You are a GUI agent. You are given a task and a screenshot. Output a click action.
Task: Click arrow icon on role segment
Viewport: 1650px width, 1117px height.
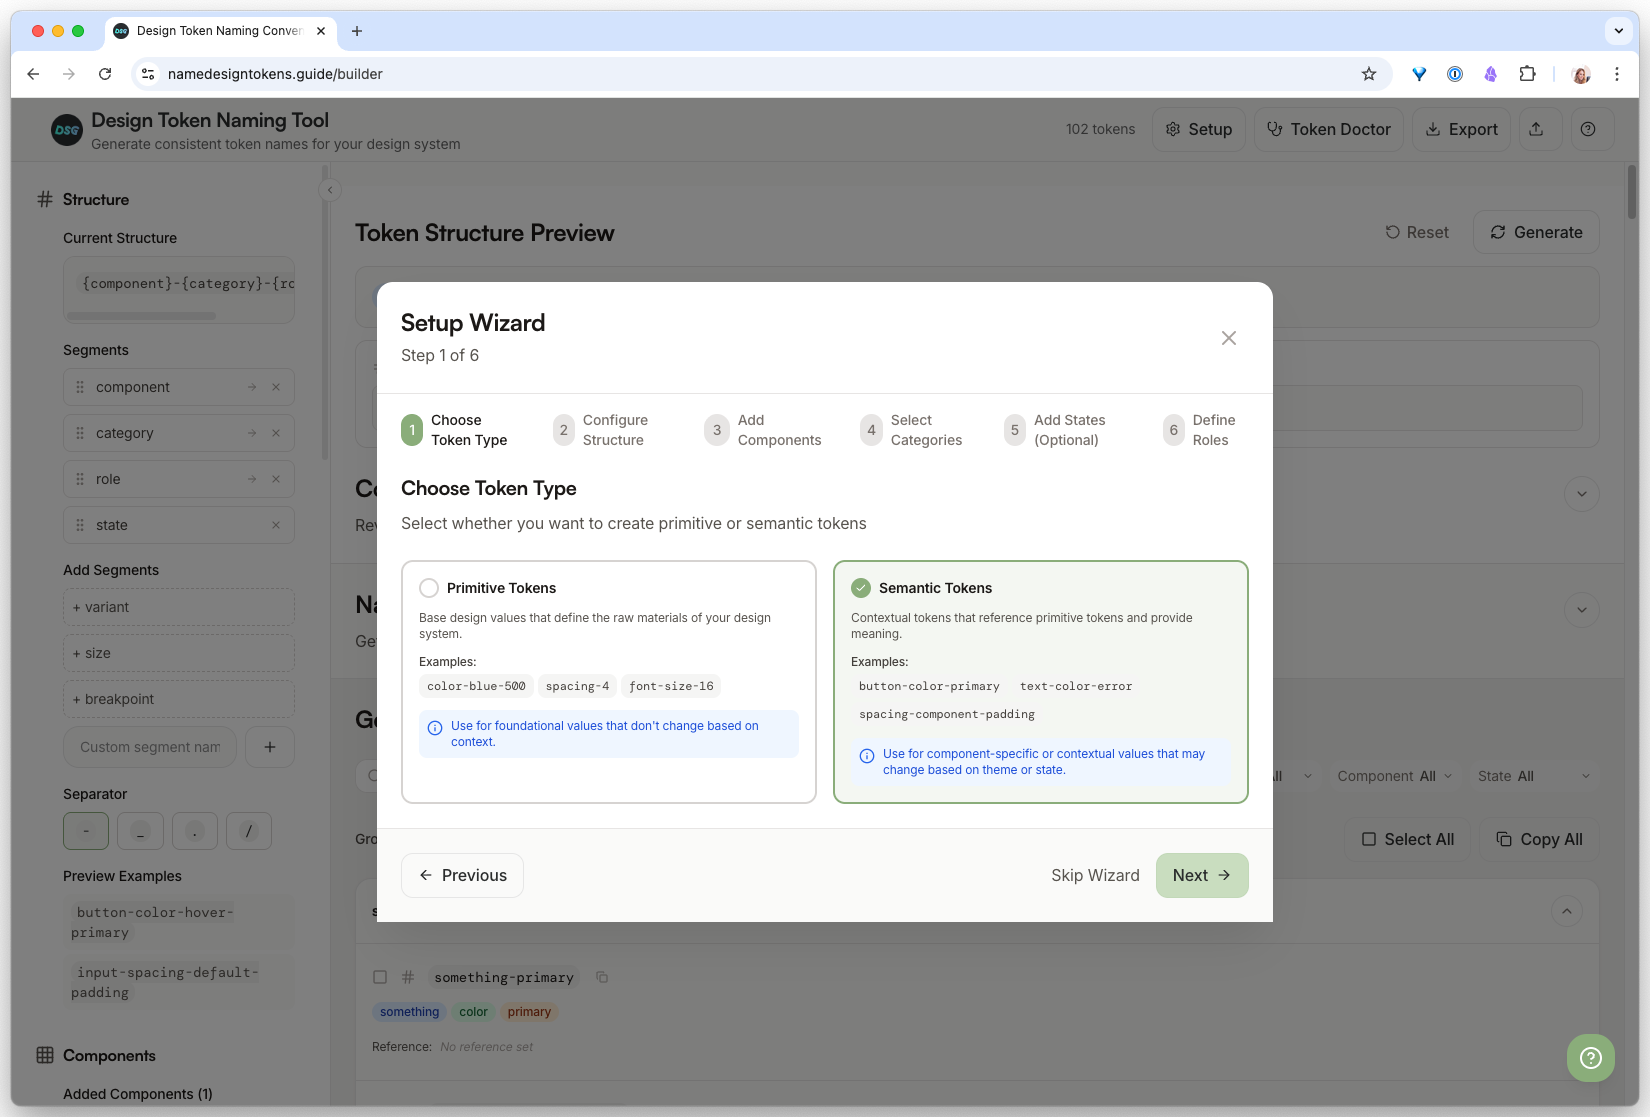(x=252, y=479)
